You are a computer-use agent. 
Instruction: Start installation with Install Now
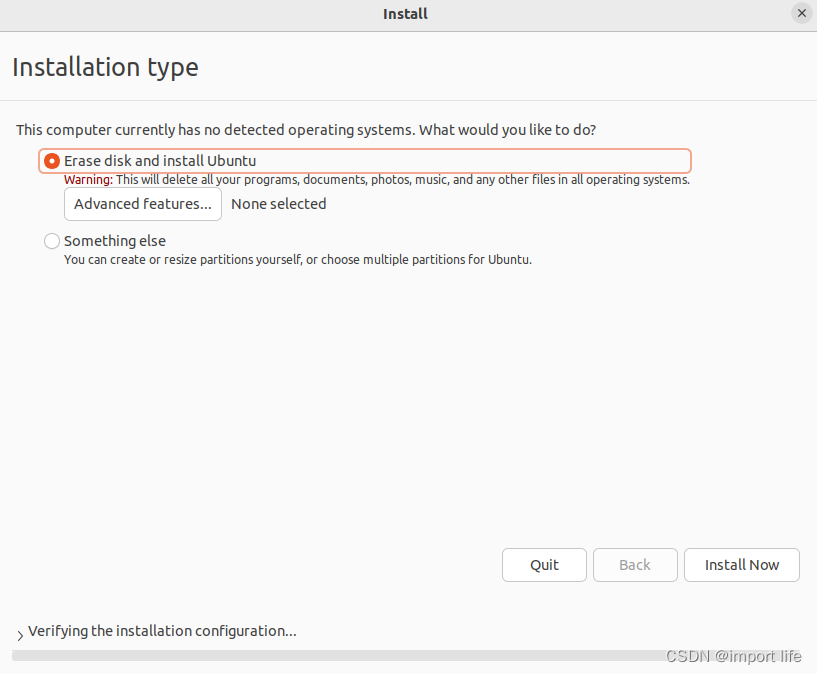point(741,565)
